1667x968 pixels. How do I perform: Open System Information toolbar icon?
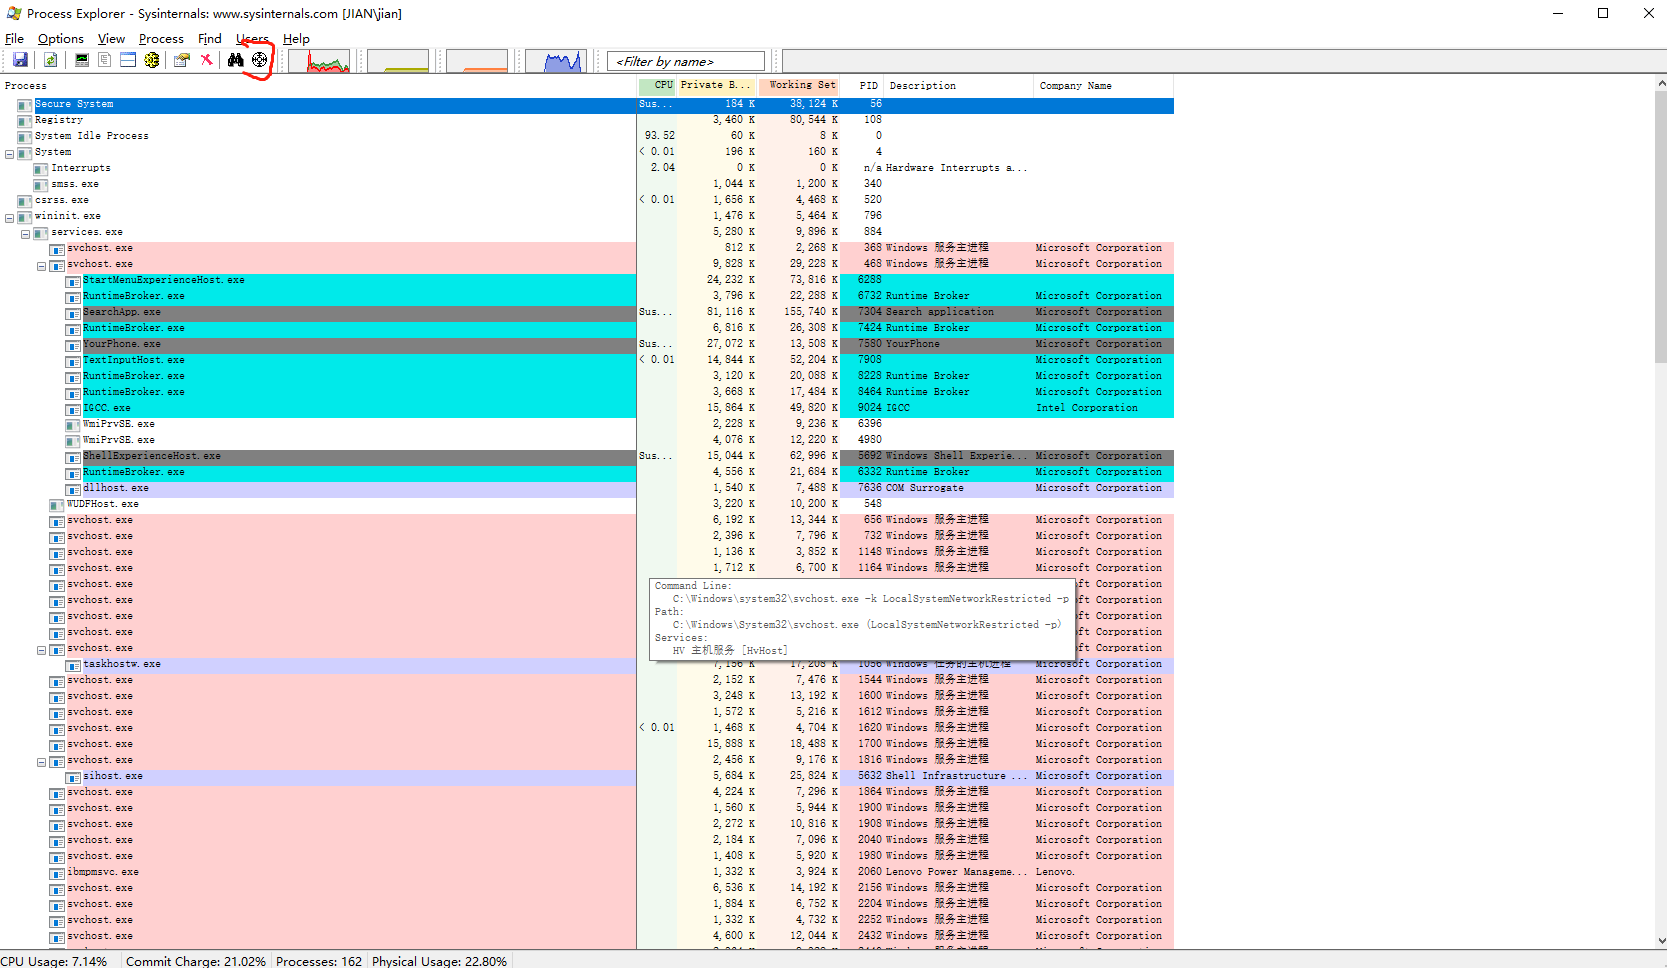[x=82, y=60]
